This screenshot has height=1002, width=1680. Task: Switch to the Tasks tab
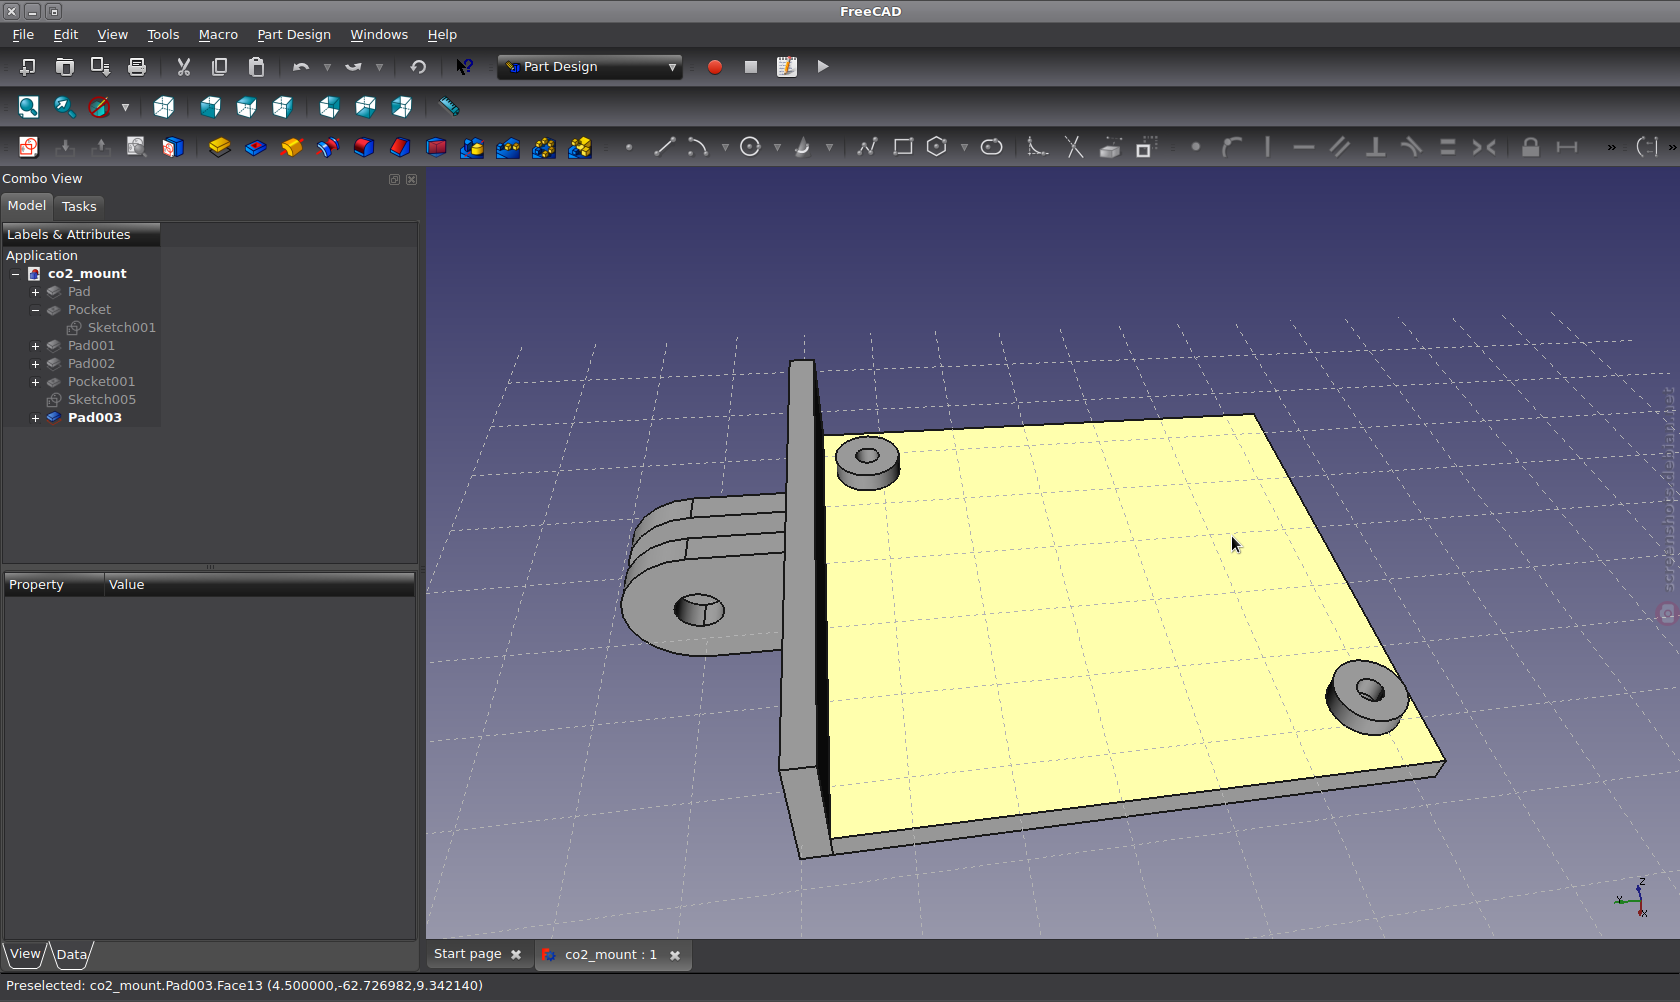(x=79, y=206)
